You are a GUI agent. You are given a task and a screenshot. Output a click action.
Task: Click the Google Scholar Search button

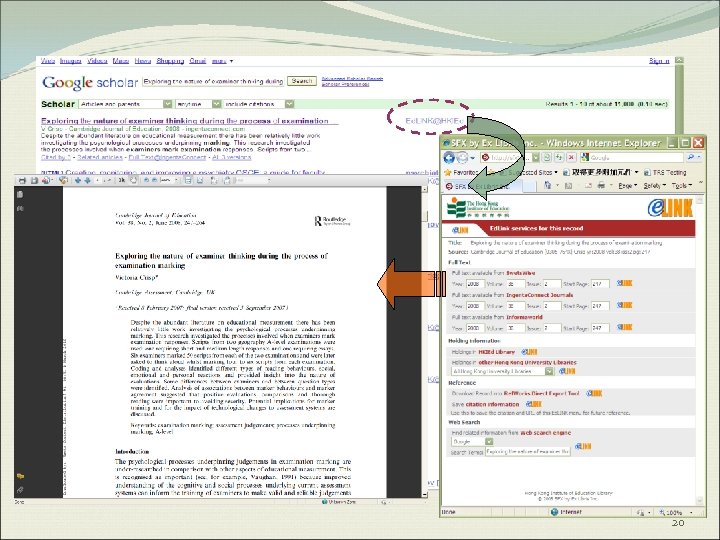302,81
